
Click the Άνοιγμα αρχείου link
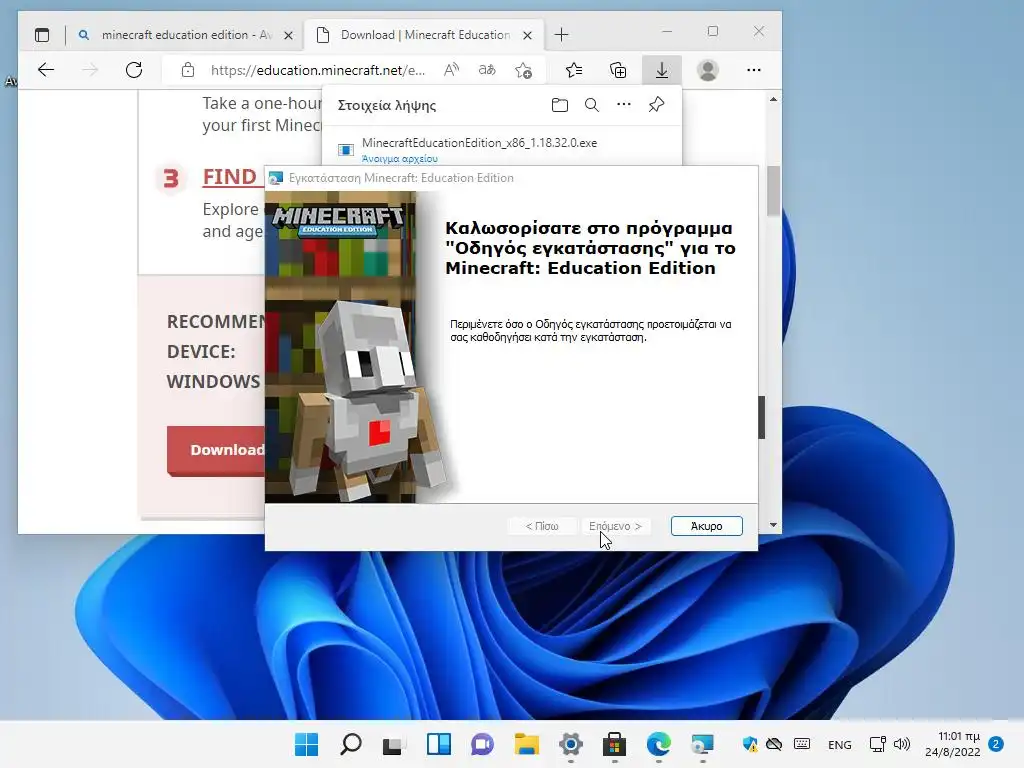click(400, 159)
